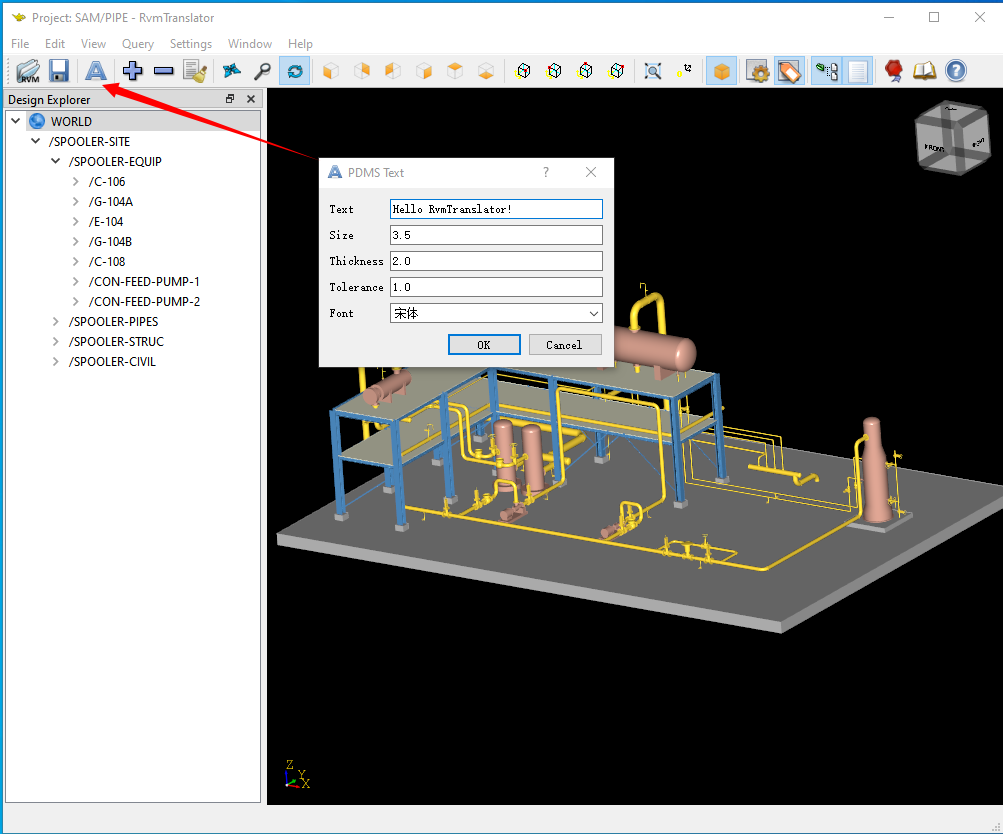Expand the /SPOOLER-CIVIL node
The height and width of the screenshot is (834, 1003).
coord(56,361)
